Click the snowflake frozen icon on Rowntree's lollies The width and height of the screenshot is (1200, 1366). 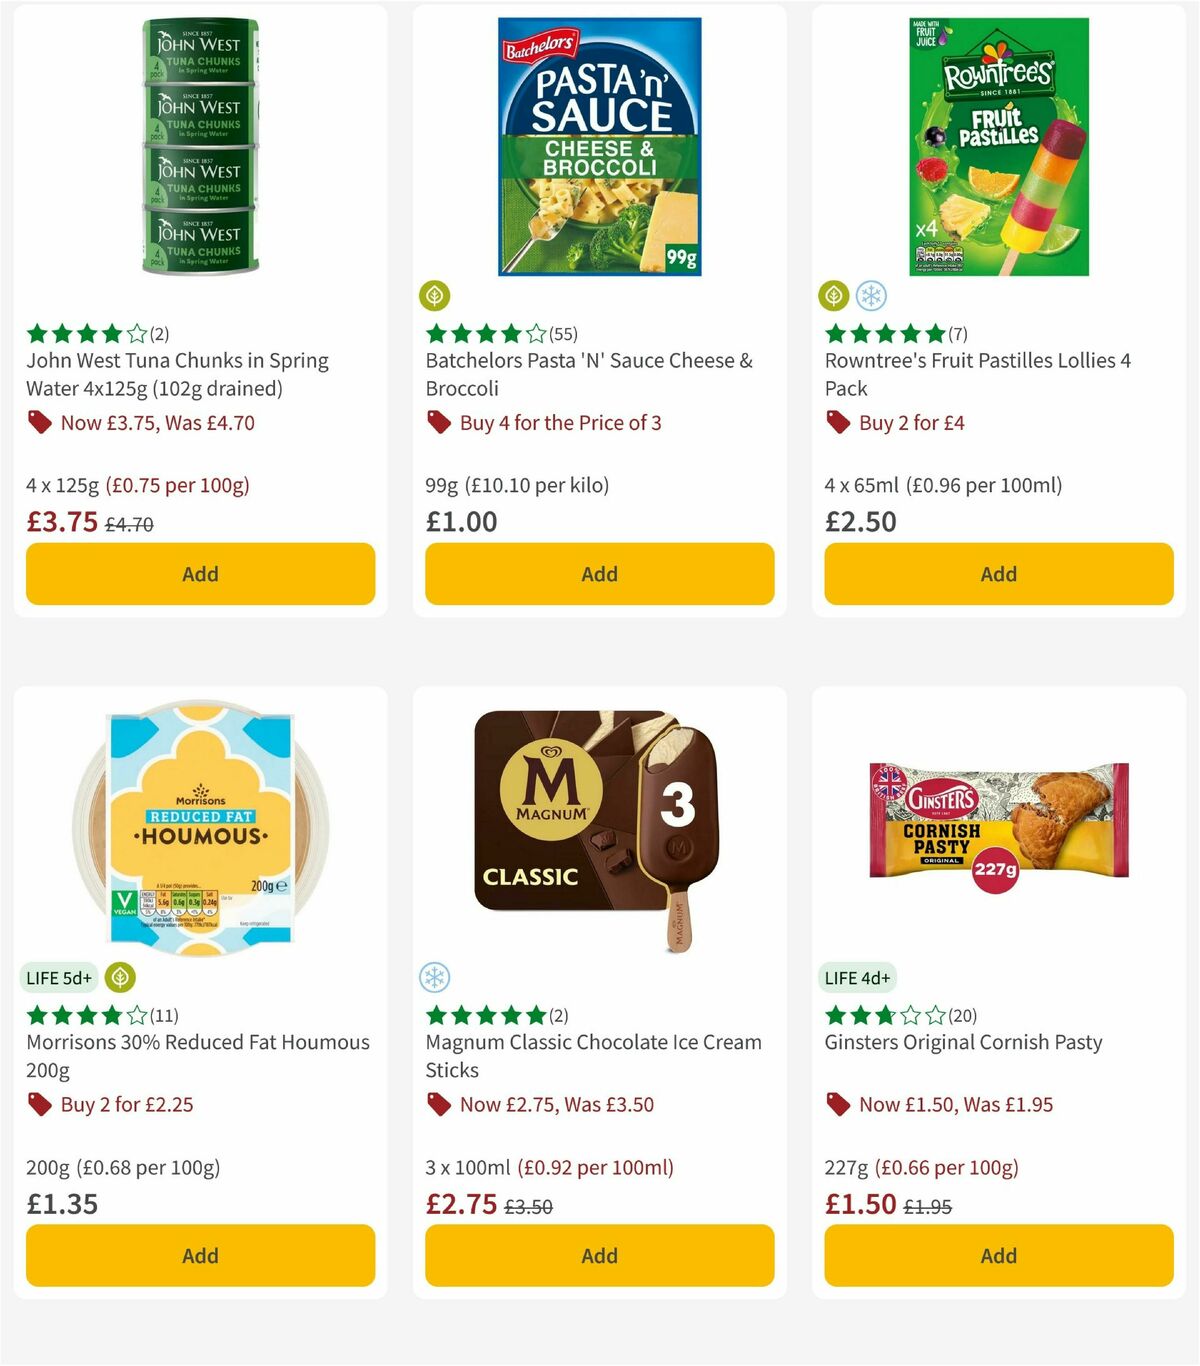point(869,297)
